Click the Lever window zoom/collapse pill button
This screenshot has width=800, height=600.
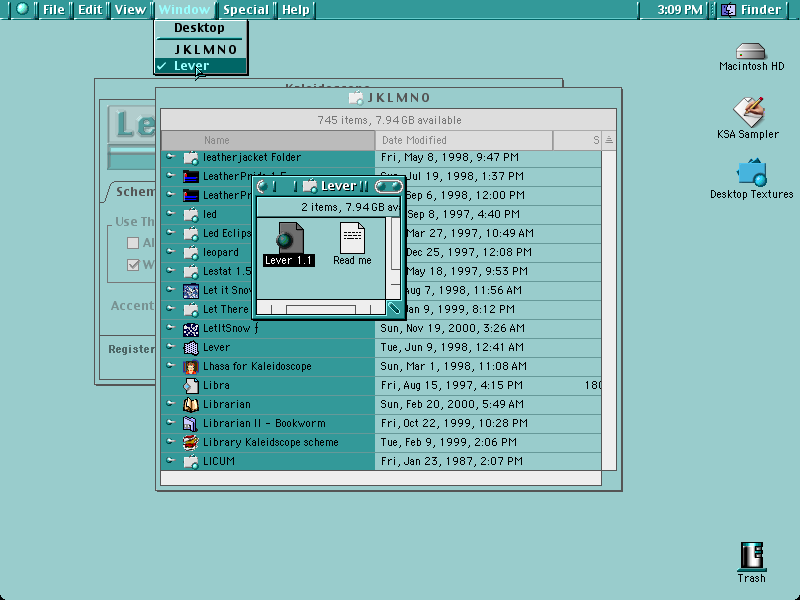(388, 187)
